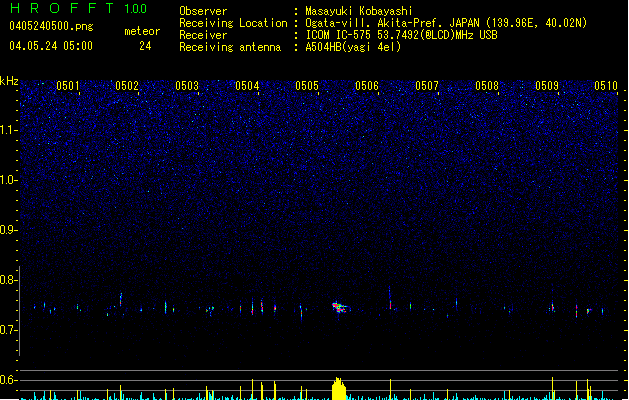Click the meteor count value 24

click(x=145, y=46)
